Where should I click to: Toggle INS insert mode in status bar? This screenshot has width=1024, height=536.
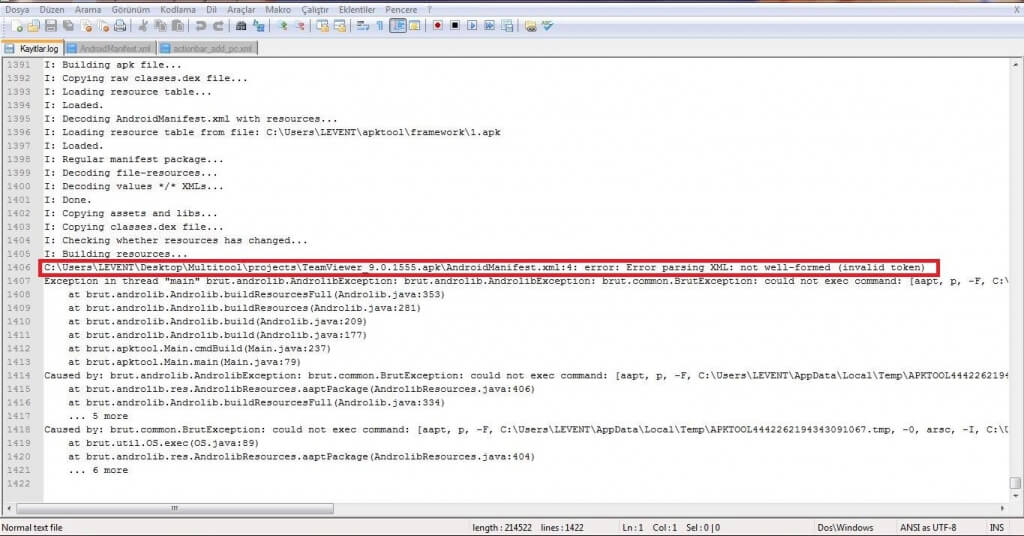[996, 527]
